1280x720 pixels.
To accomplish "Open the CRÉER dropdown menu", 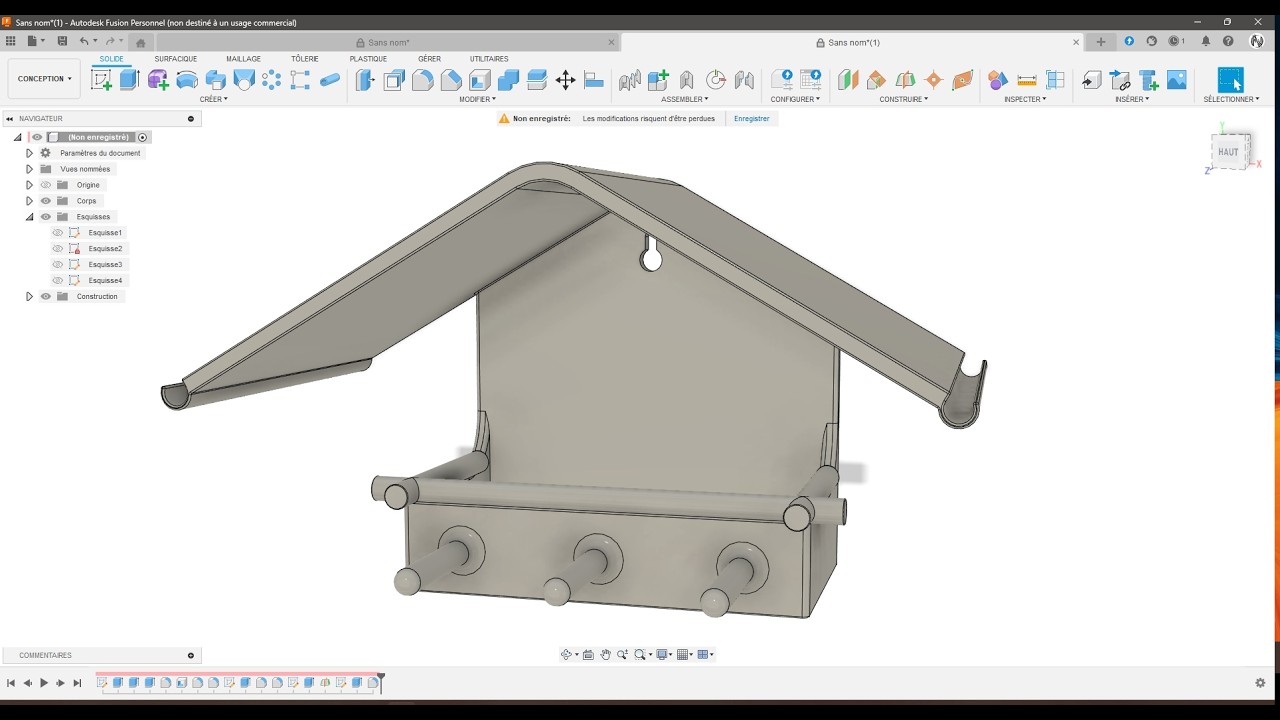I will (213, 99).
